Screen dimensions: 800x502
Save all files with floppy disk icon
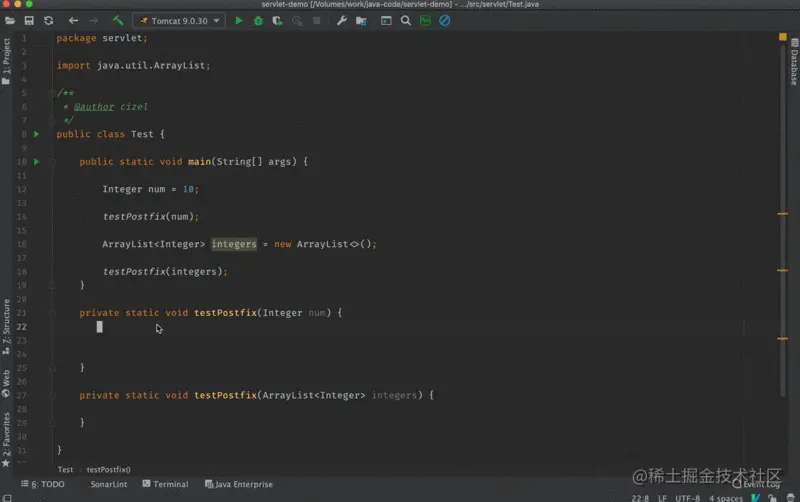(29, 20)
